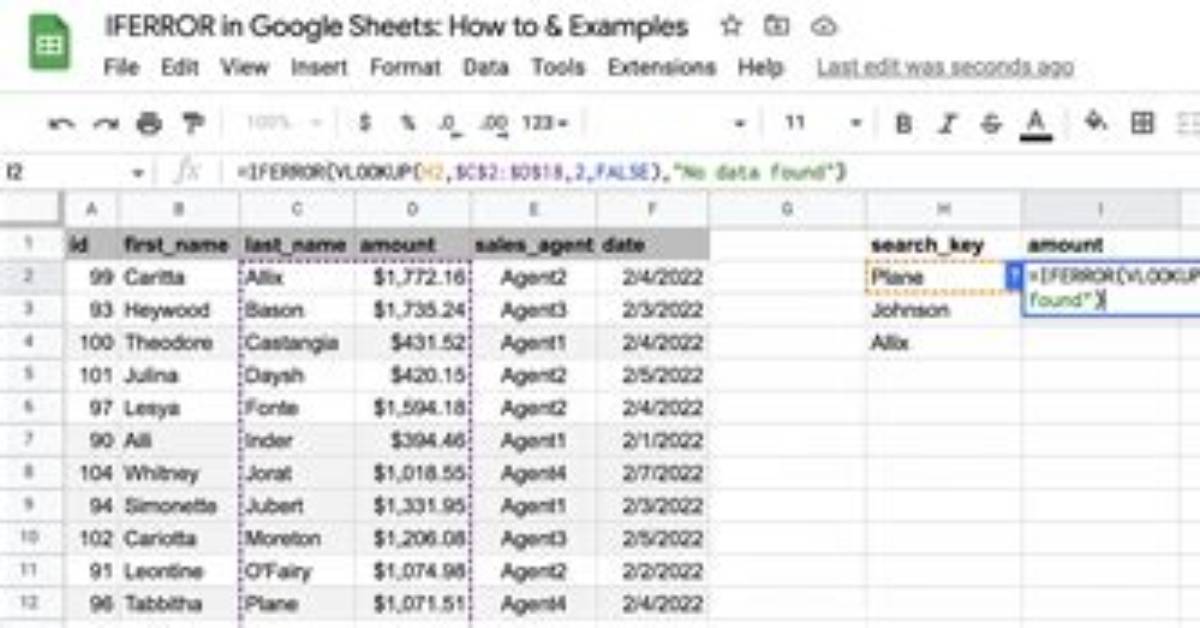Open the text color picker
1200x628 pixels.
click(1036, 124)
